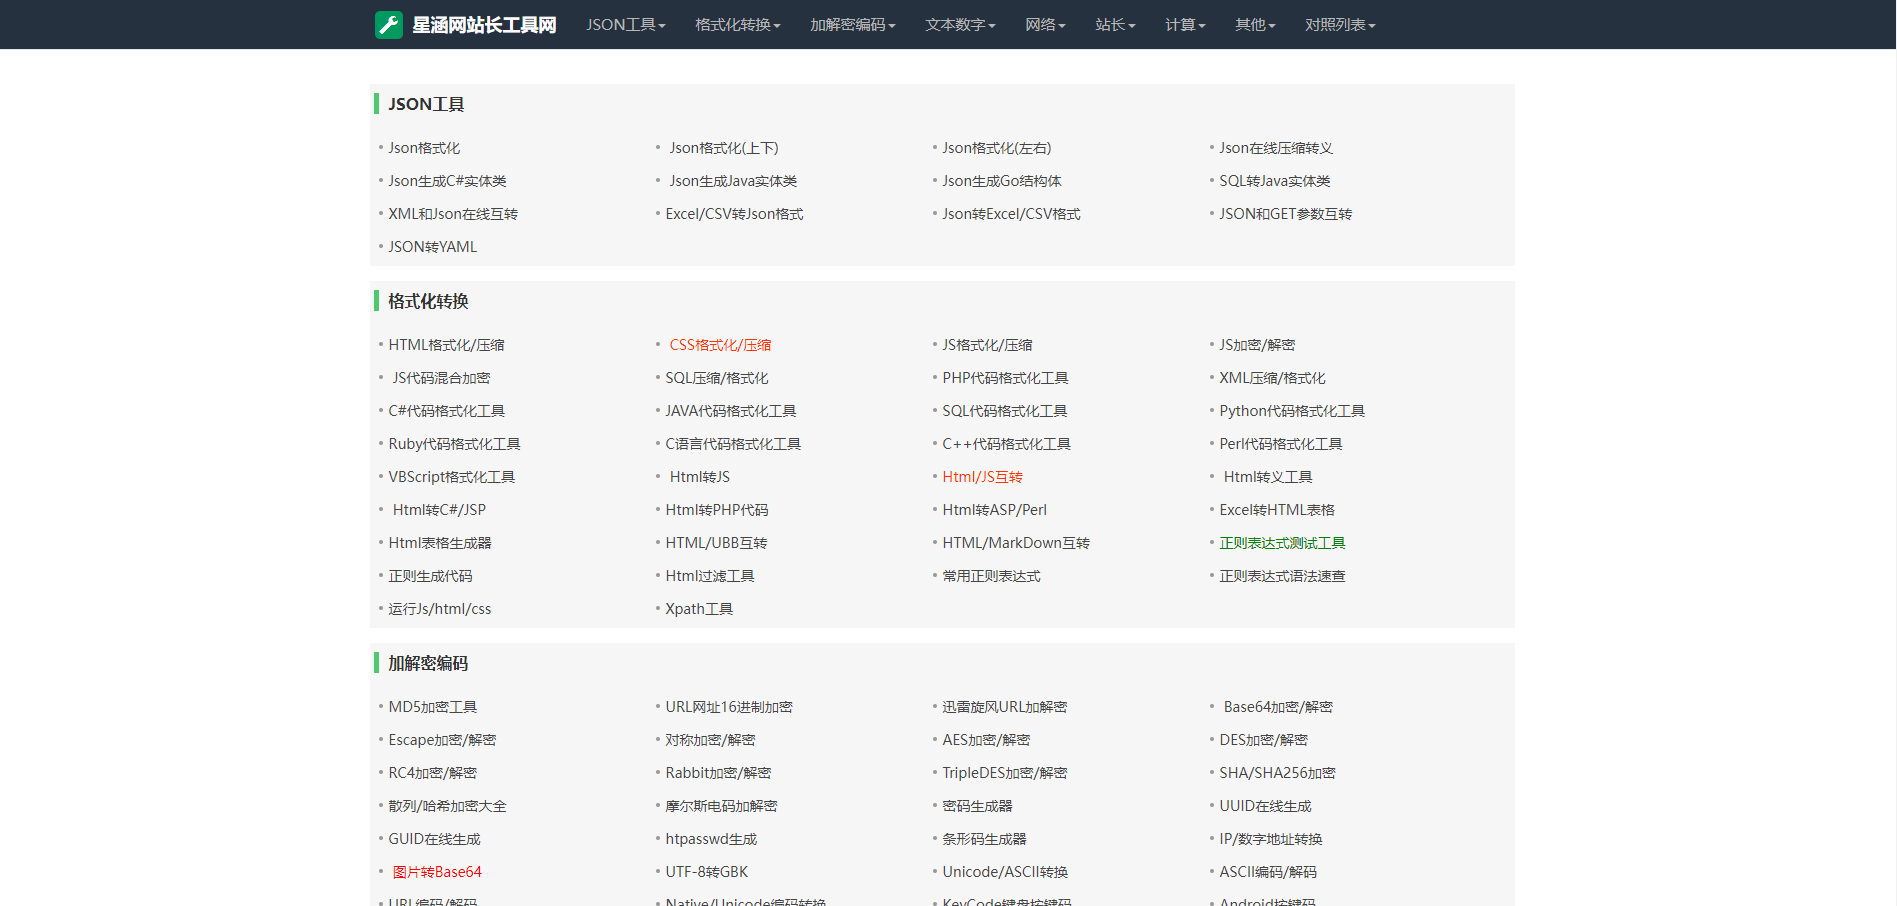Open Python代码格式化工具 link
Screen dimensions: 1897x906
[x=1292, y=411]
